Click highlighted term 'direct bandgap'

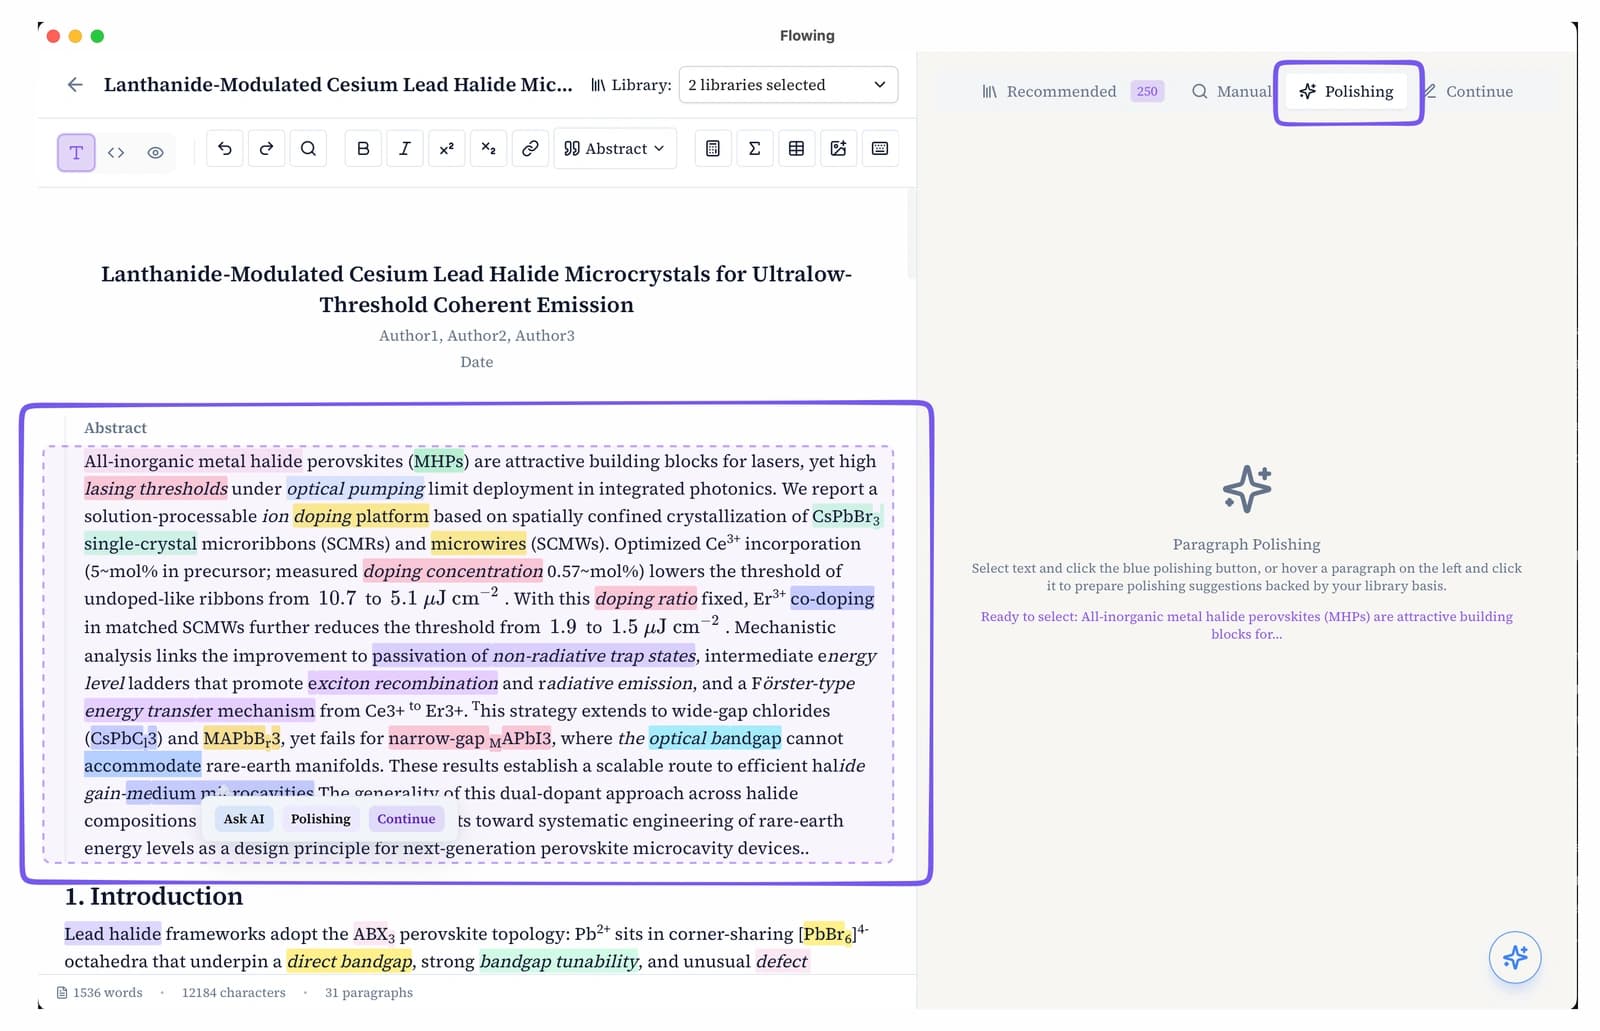(x=349, y=962)
